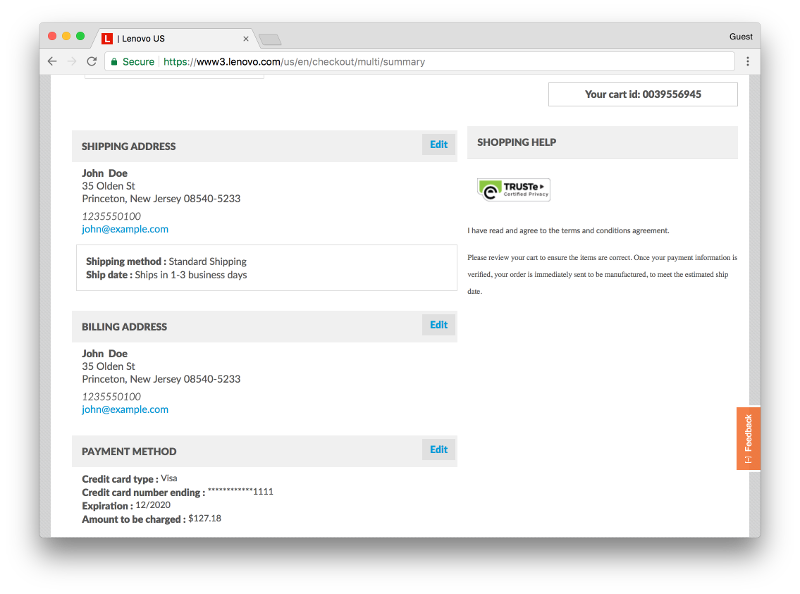The height and width of the screenshot is (594, 800).
Task: Click the credit card type Visa
Action: [169, 478]
